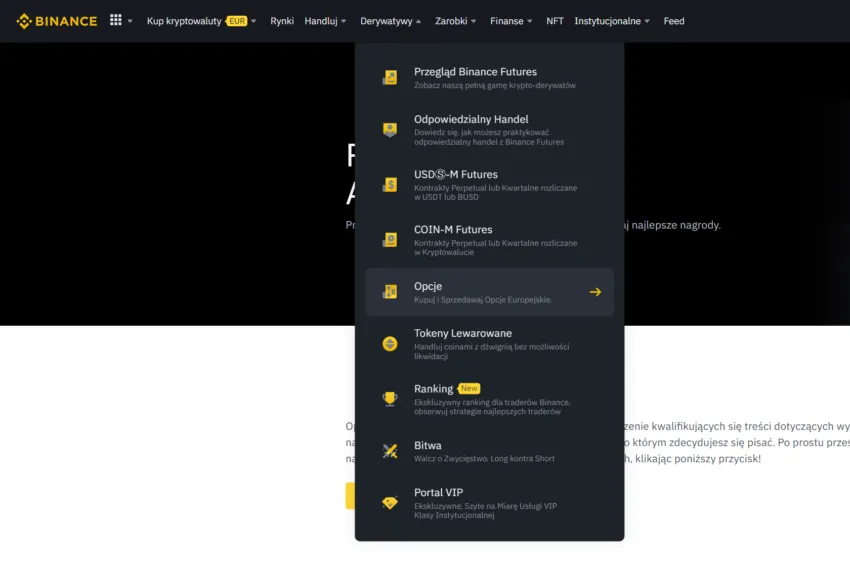The height and width of the screenshot is (571, 850).
Task: Click the USDⓈ-M Futures dollar icon
Action: tap(390, 185)
